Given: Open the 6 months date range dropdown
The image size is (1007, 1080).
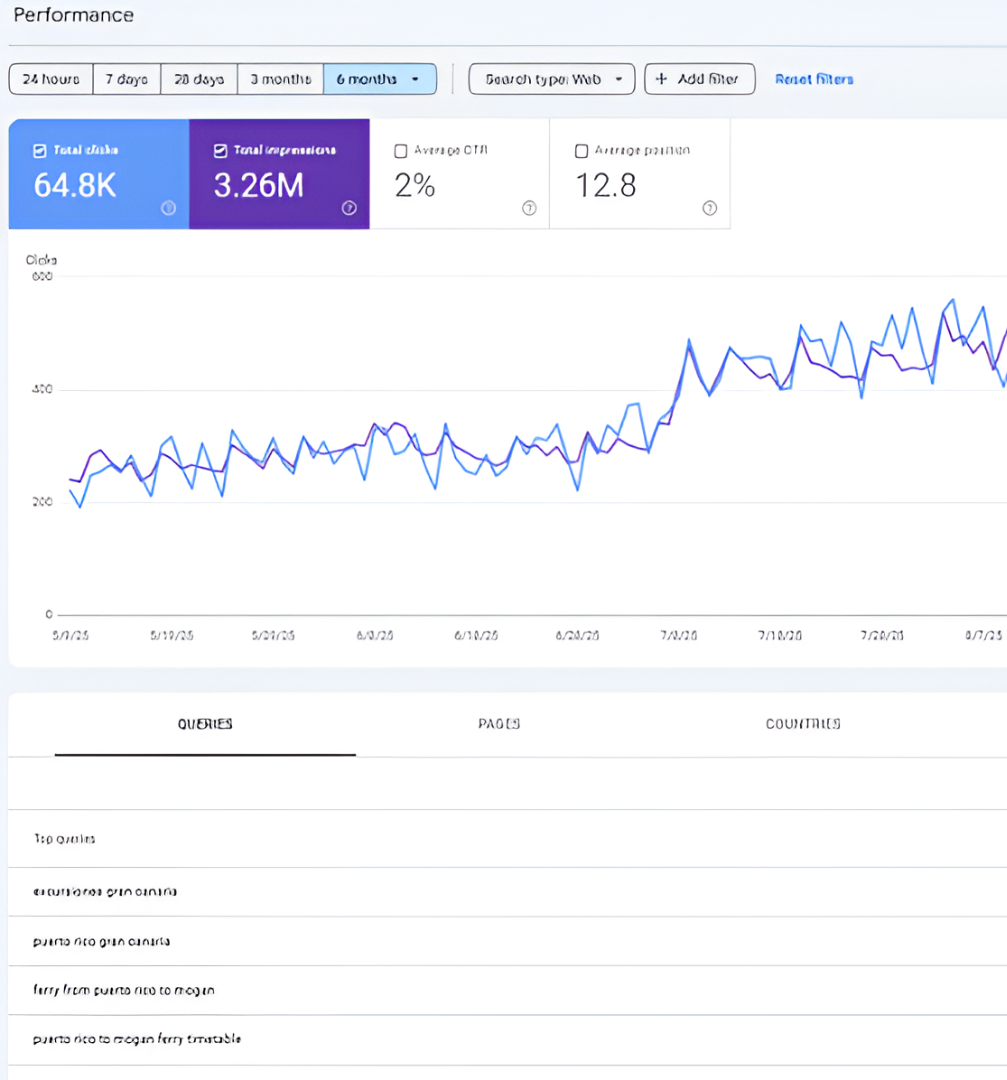Looking at the screenshot, I should (380, 79).
